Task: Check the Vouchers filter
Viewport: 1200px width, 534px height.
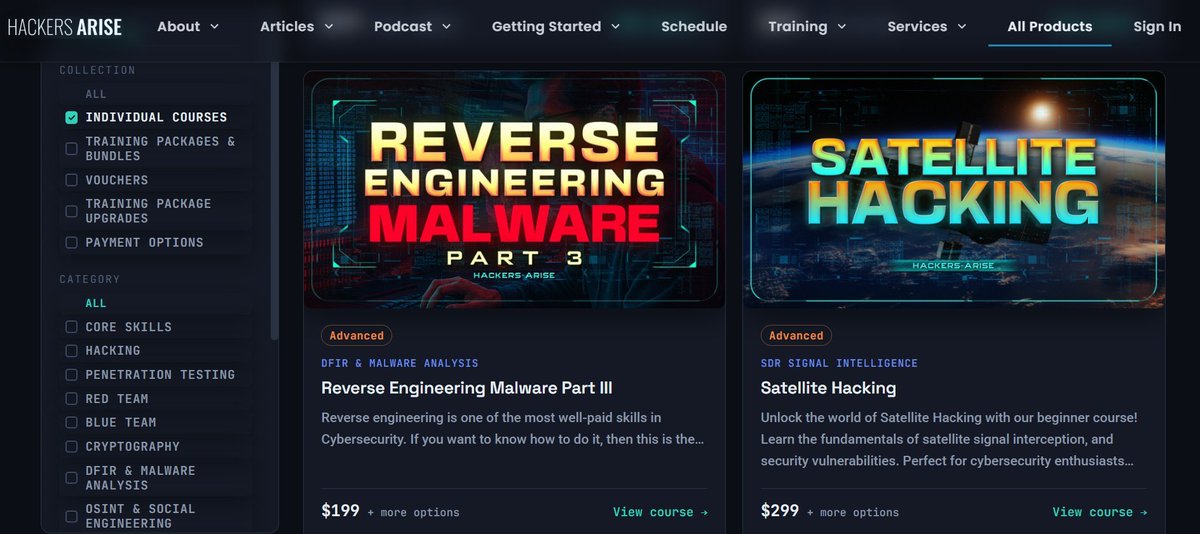Action: pyautogui.click(x=71, y=180)
